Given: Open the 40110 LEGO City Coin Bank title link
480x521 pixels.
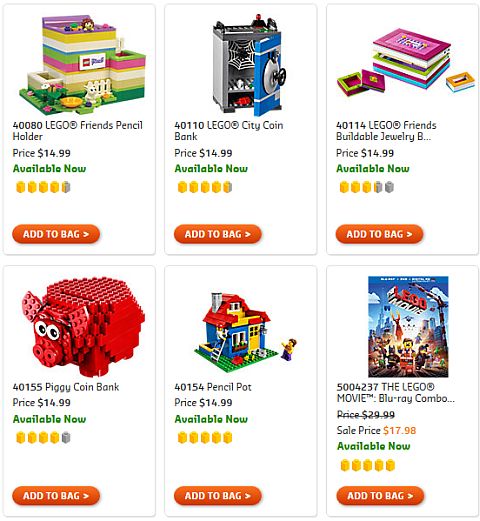Looking at the screenshot, I should 229,131.
